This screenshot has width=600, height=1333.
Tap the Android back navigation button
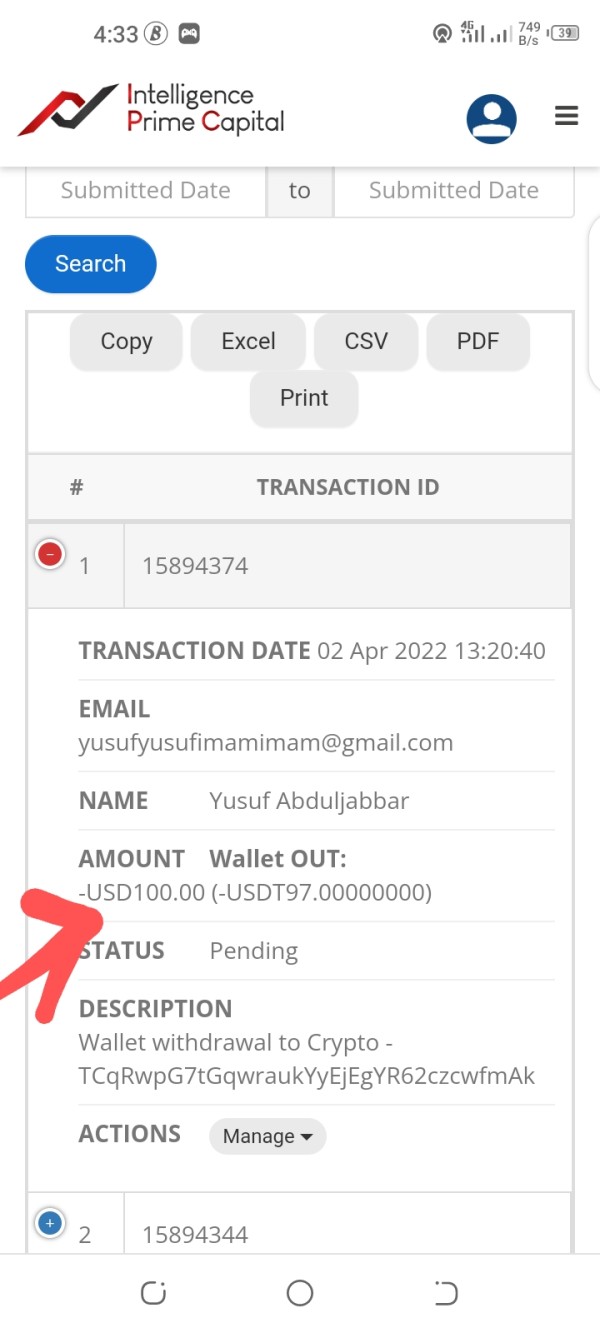tap(446, 1293)
